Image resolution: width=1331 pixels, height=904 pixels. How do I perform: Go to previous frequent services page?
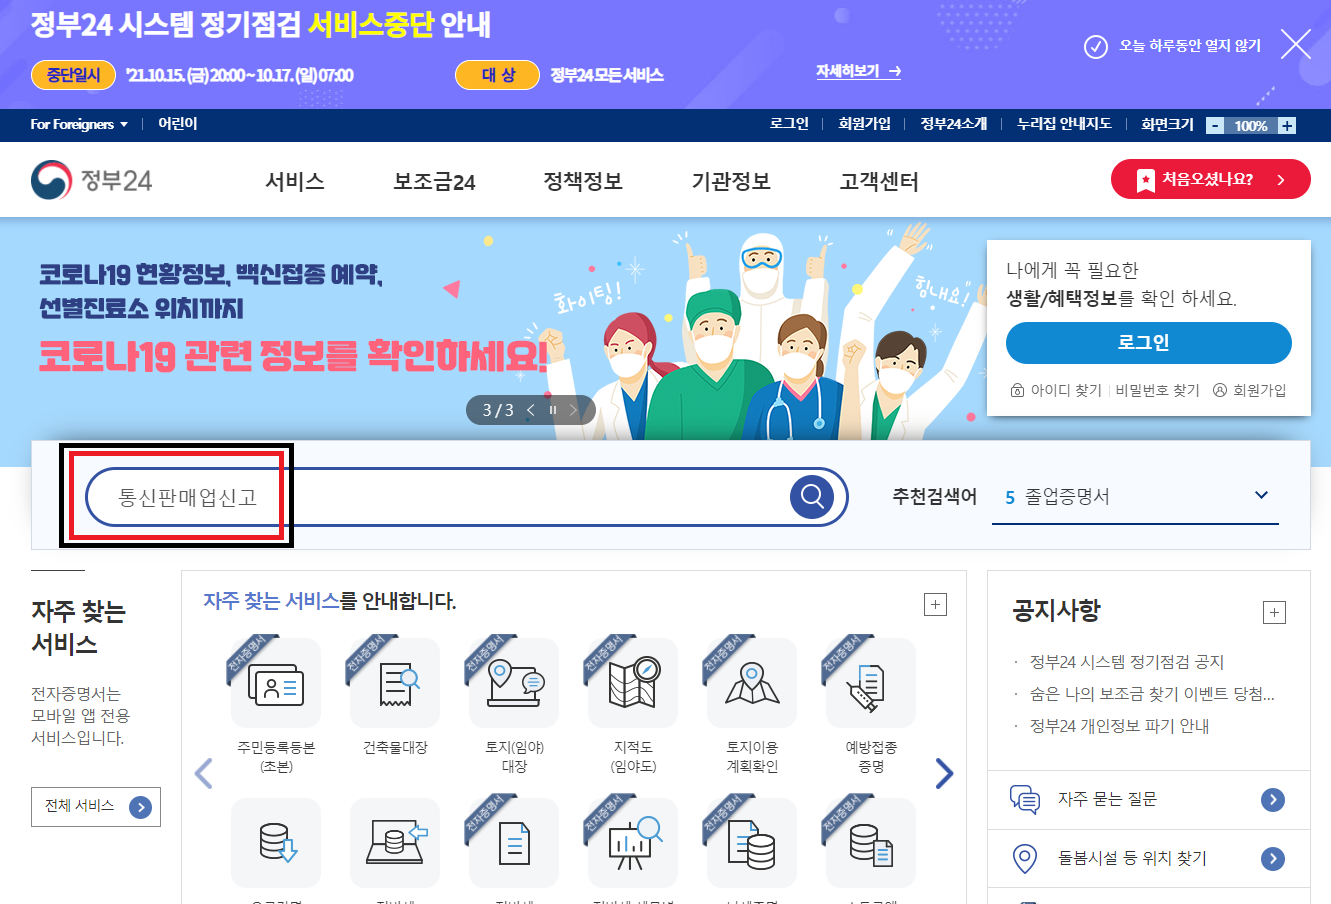point(204,773)
